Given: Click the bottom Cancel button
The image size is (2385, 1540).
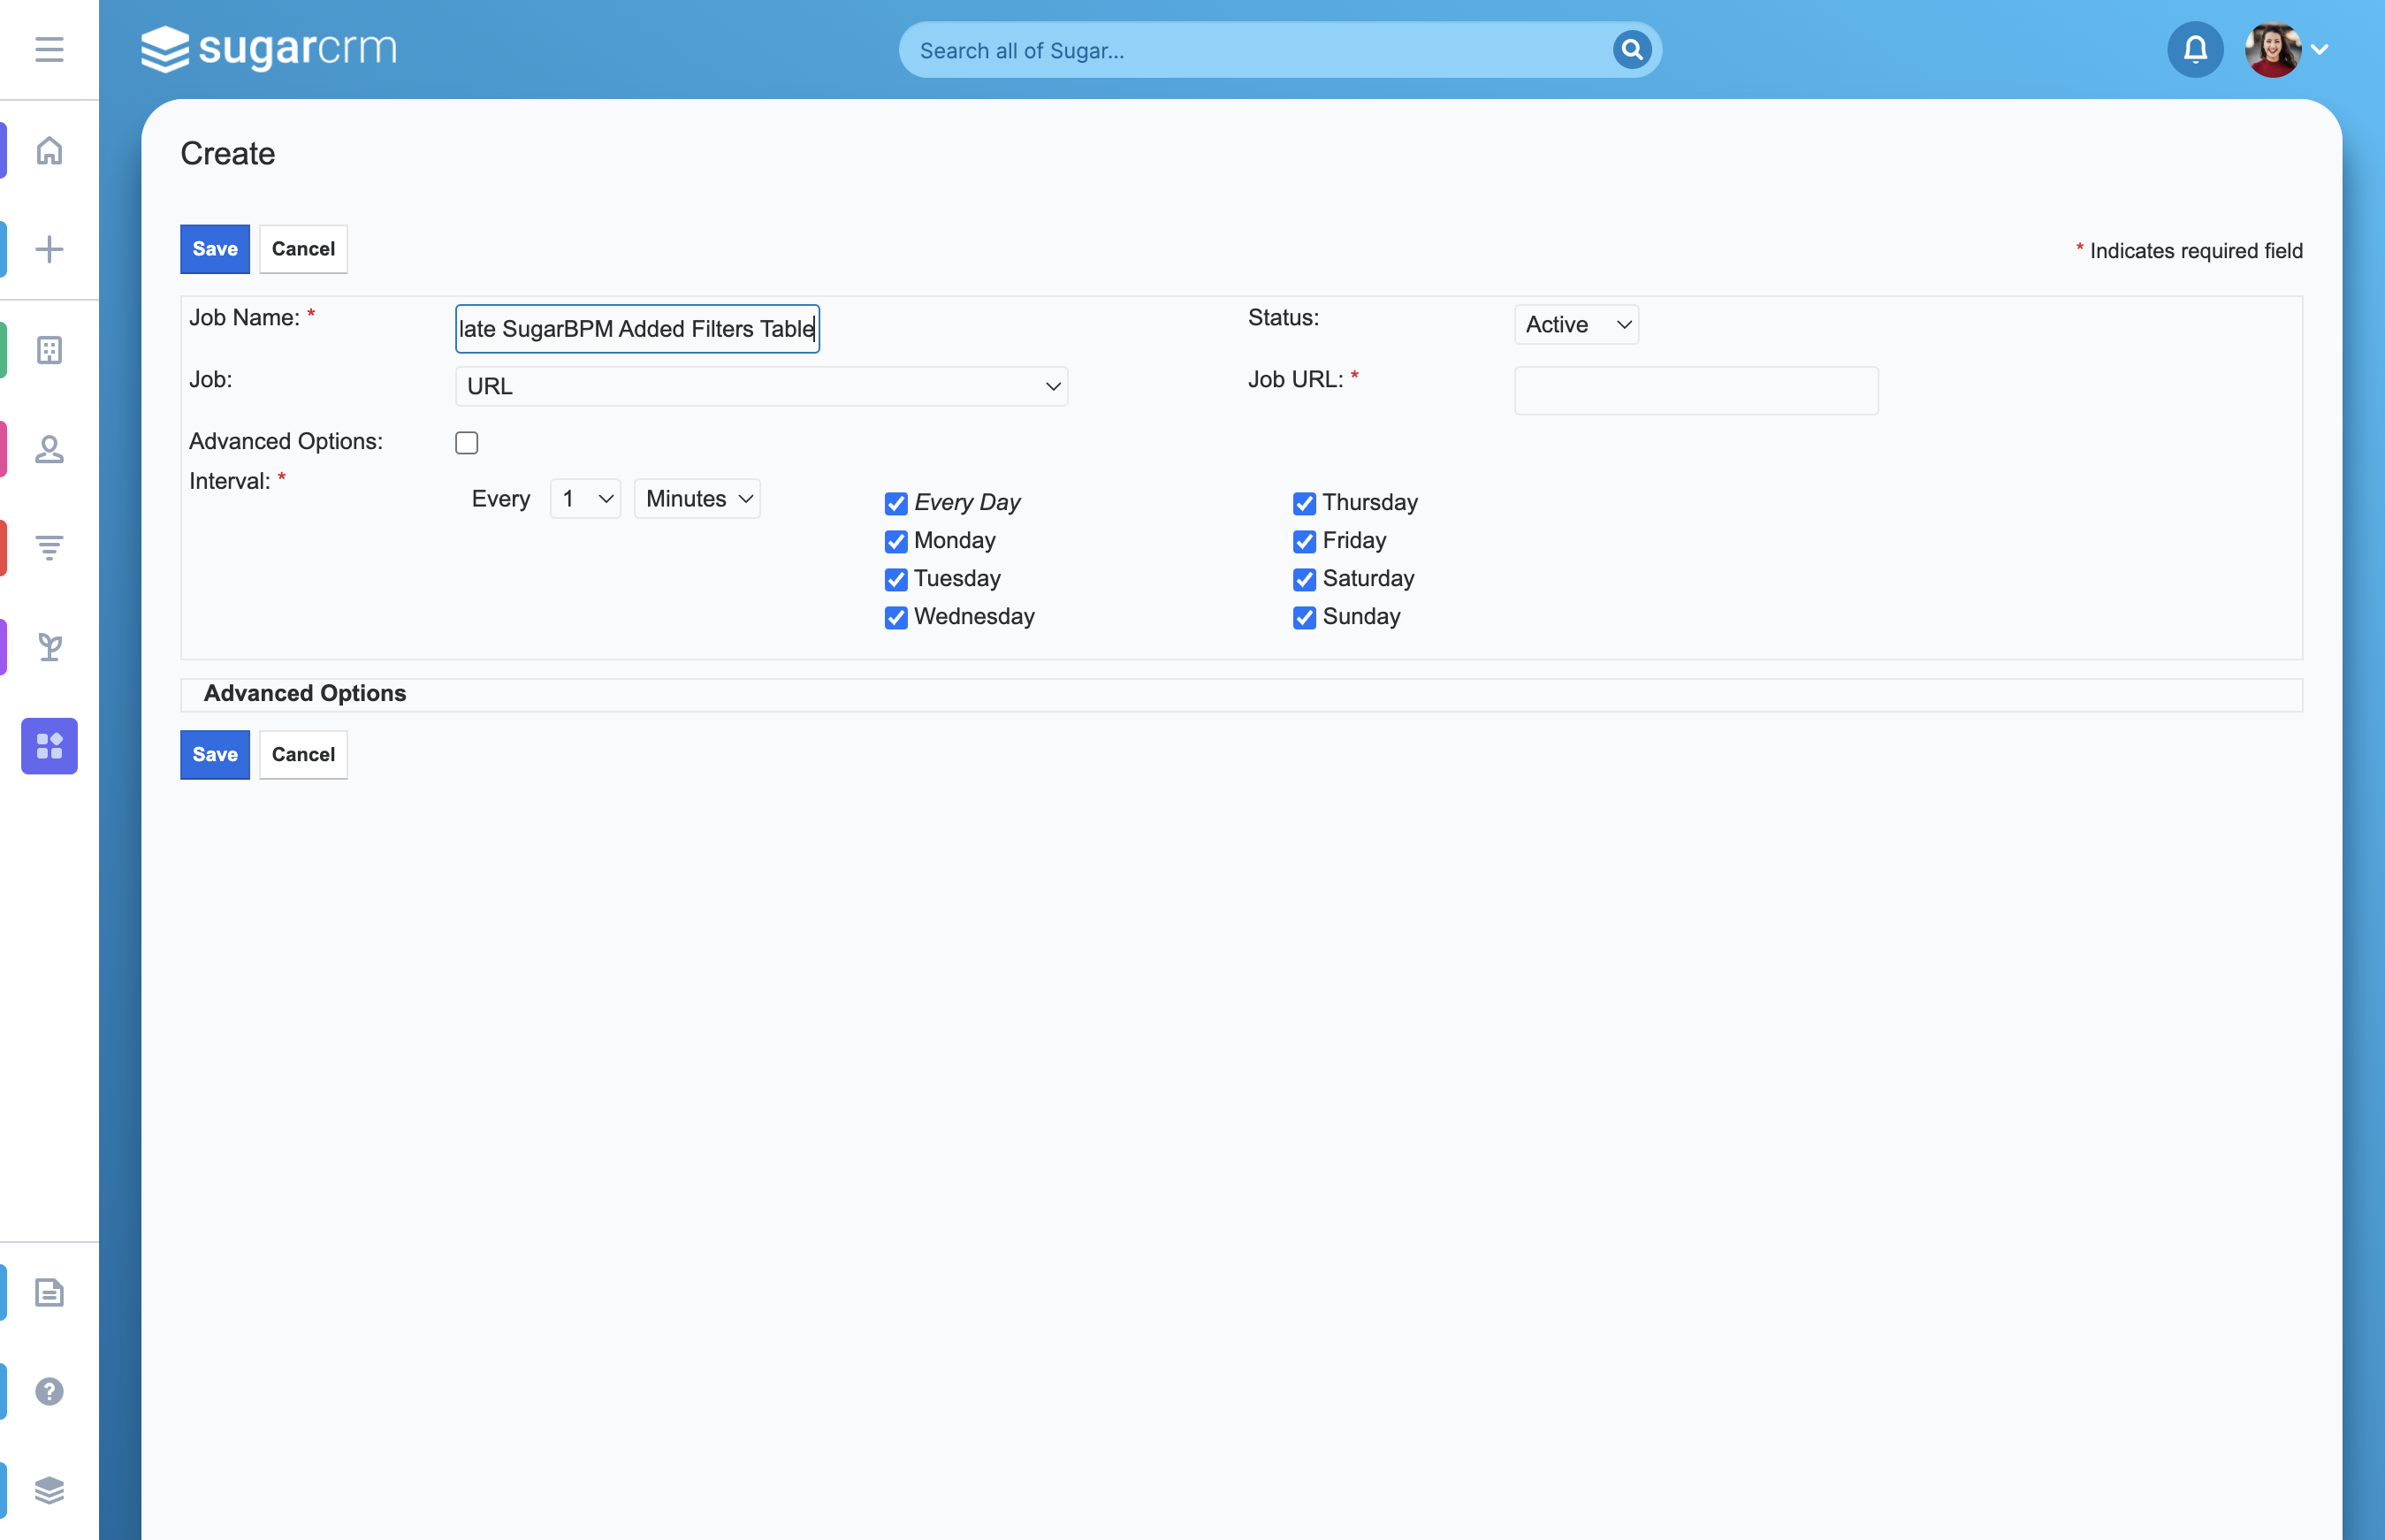Looking at the screenshot, I should pyautogui.click(x=303, y=754).
